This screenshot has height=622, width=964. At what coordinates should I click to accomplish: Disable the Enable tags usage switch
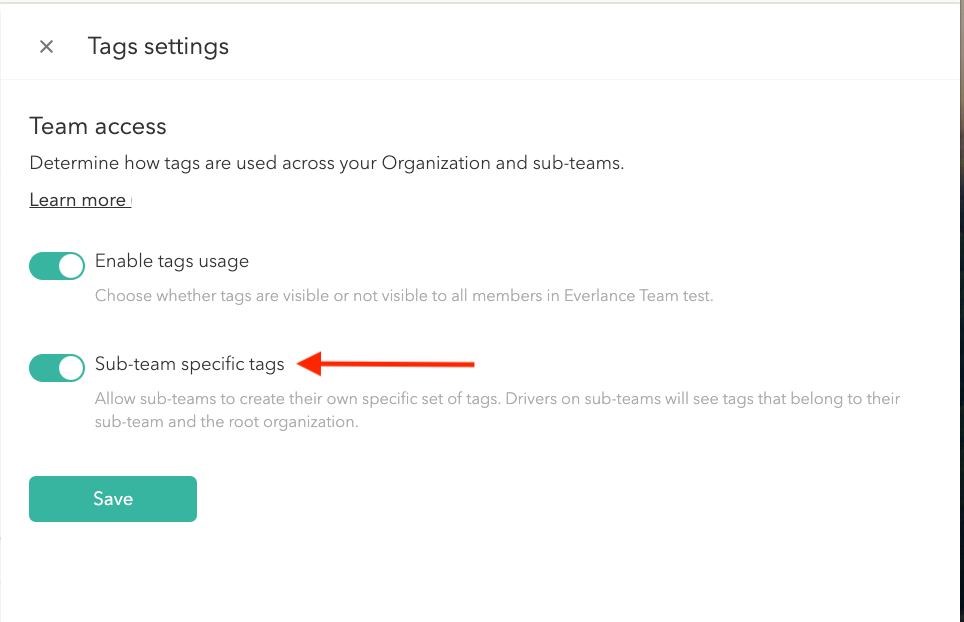pos(57,266)
